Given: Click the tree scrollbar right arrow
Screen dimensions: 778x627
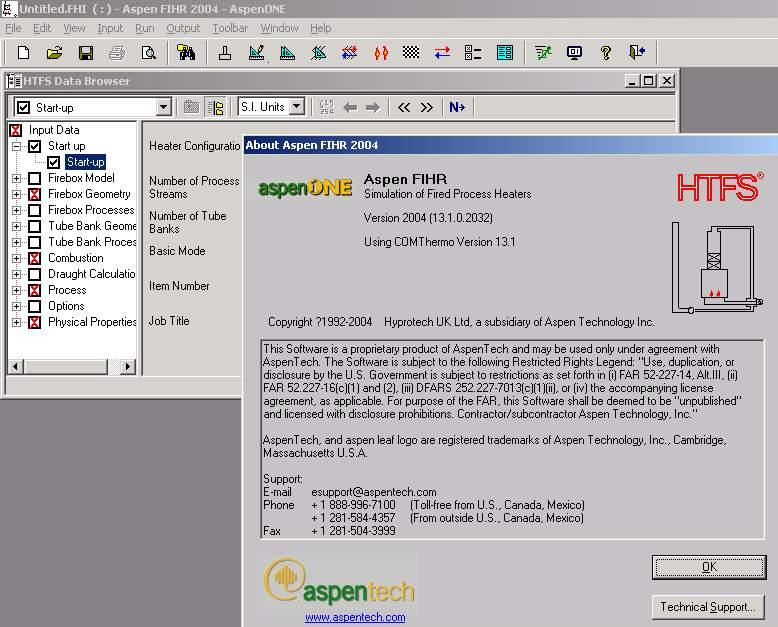Looking at the screenshot, I should (x=128, y=367).
